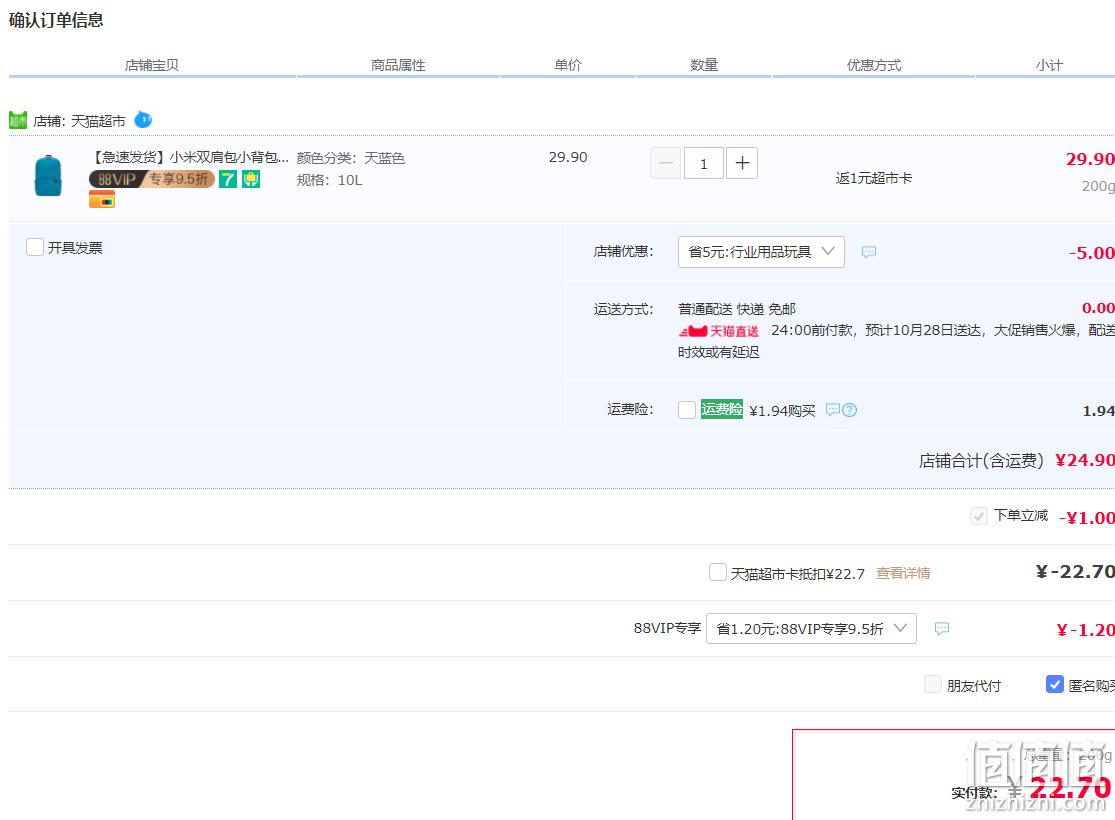This screenshot has height=820, width=1115.
Task: Click the comment icon after ¥1.94购买
Action: 833,410
